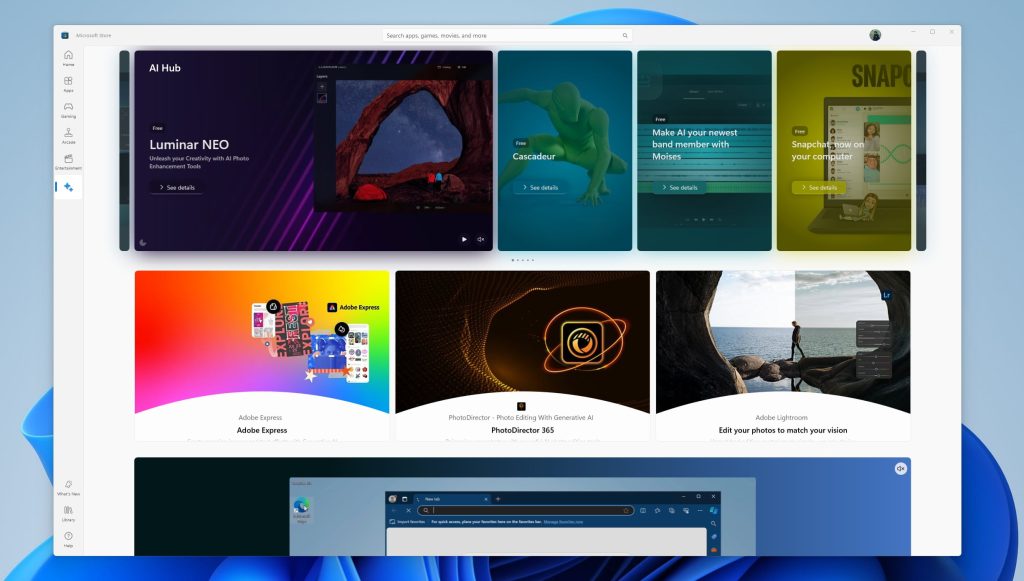
Task: Pause the Luminar NEO promo video
Action: click(464, 239)
